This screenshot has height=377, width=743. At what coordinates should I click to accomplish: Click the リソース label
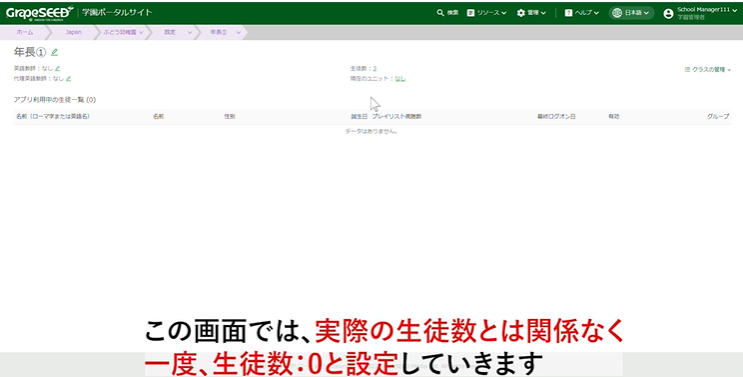[488, 13]
